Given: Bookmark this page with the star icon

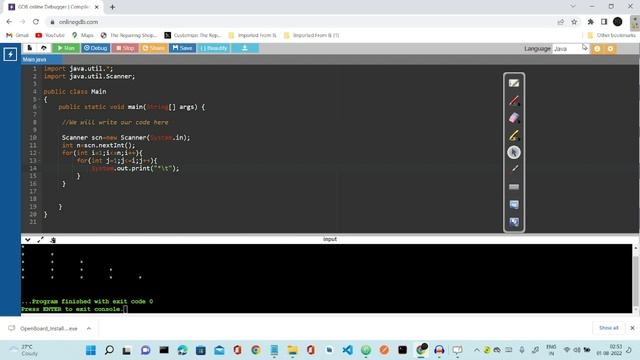Looking at the screenshot, I should tap(574, 22).
